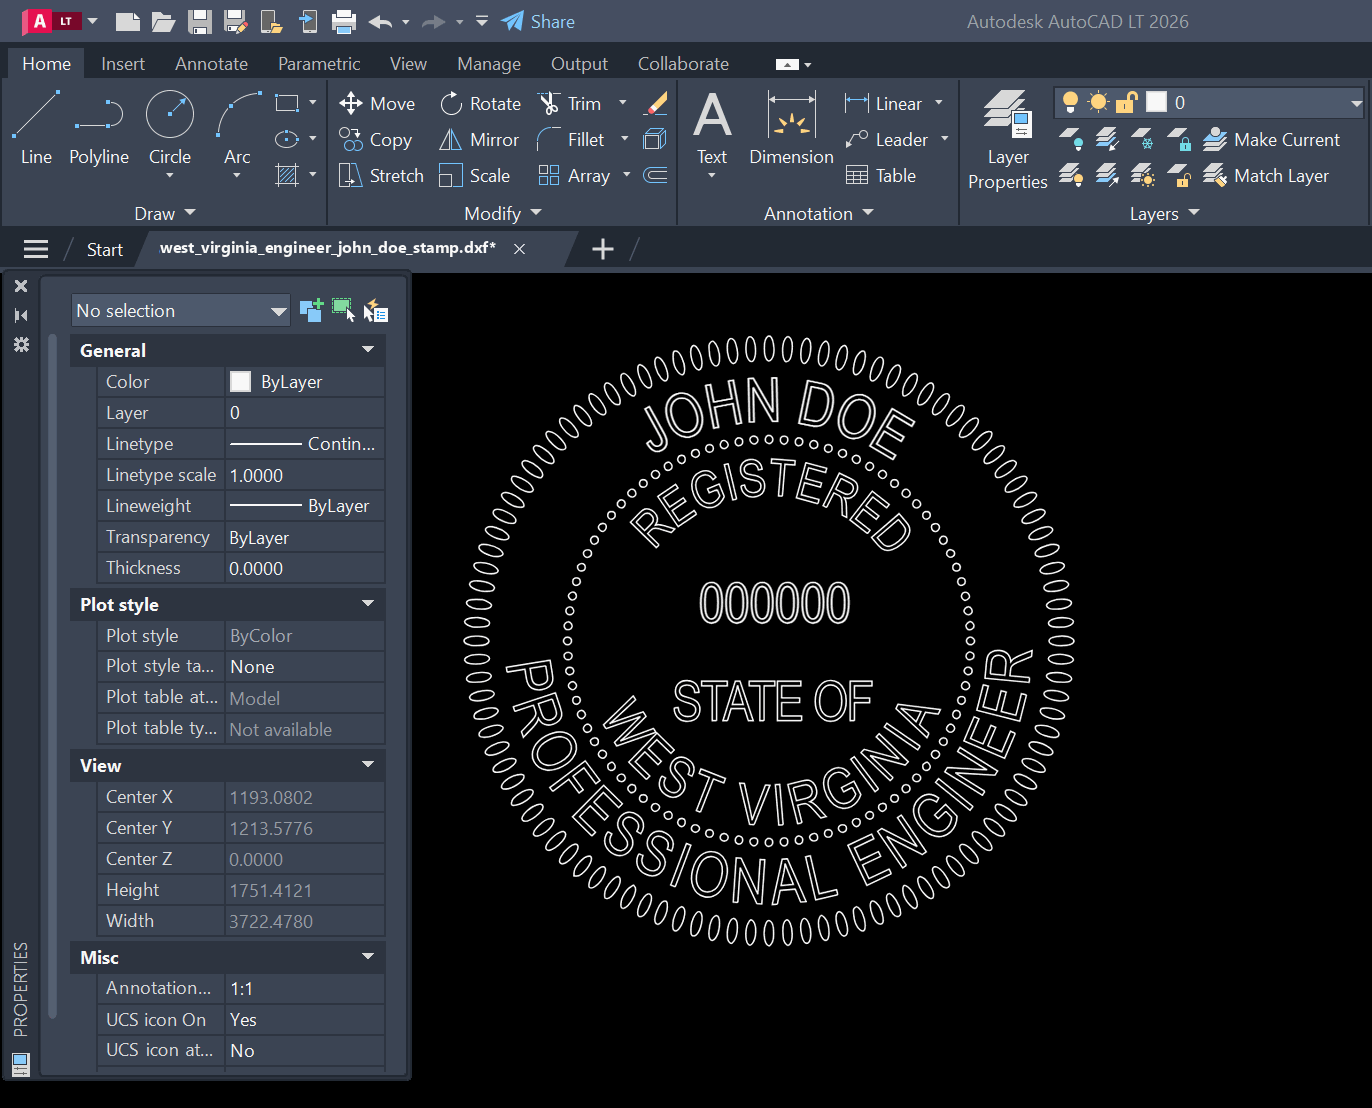Click the Plot printer icon

click(x=344, y=21)
